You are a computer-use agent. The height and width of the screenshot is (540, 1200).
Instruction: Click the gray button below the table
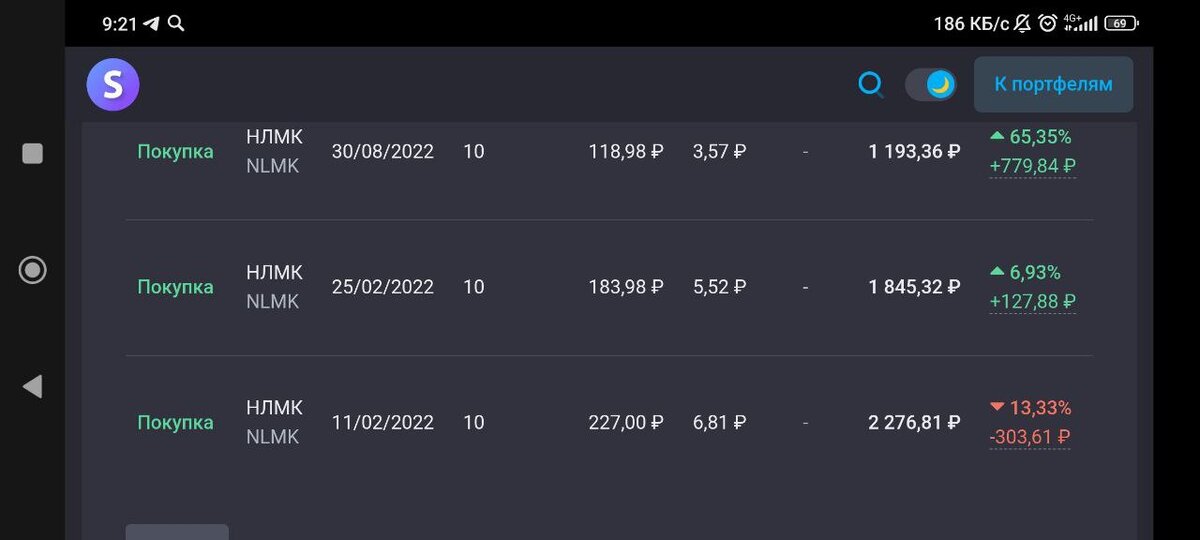(177, 532)
